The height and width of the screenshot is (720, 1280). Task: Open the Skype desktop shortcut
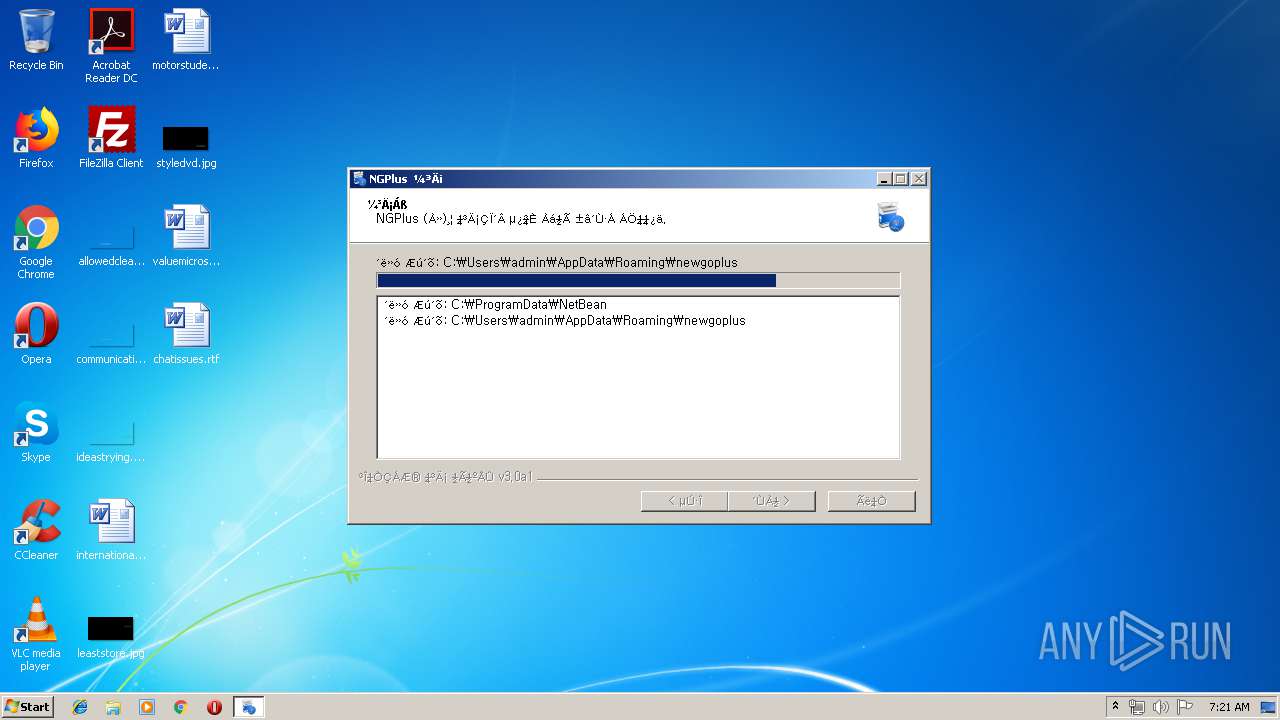coord(36,432)
